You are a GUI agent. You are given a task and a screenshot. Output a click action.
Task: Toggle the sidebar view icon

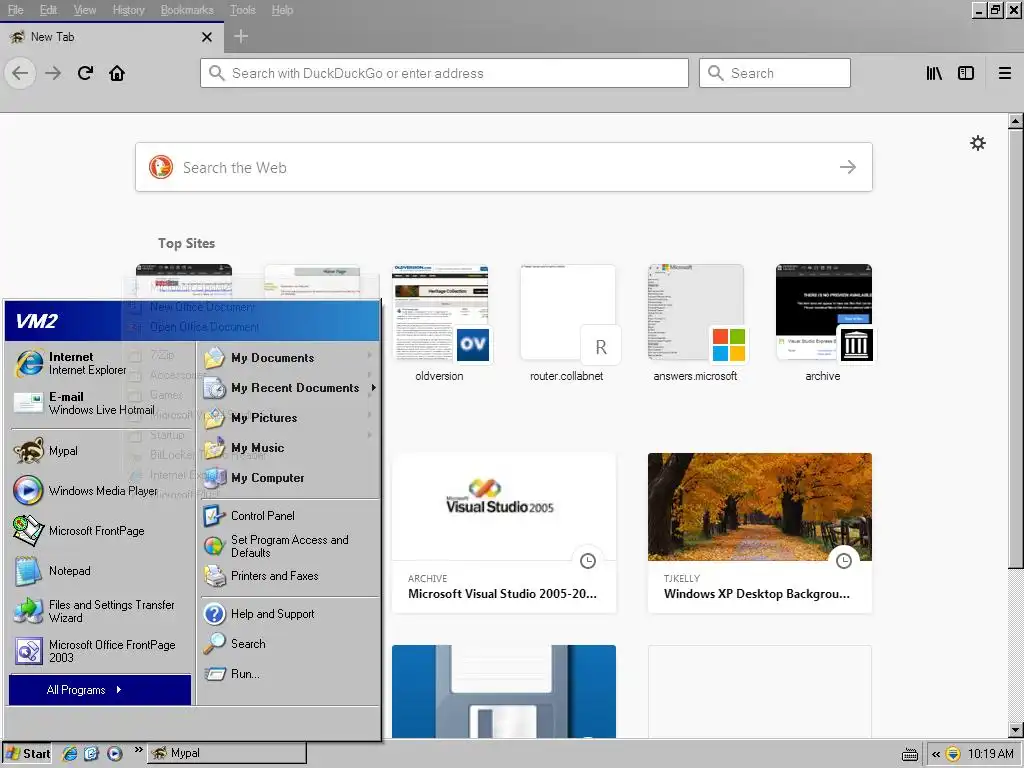pyautogui.click(x=966, y=73)
